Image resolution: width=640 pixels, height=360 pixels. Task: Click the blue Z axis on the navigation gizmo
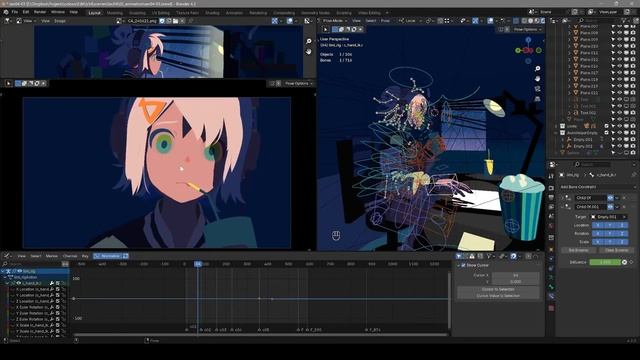528,40
